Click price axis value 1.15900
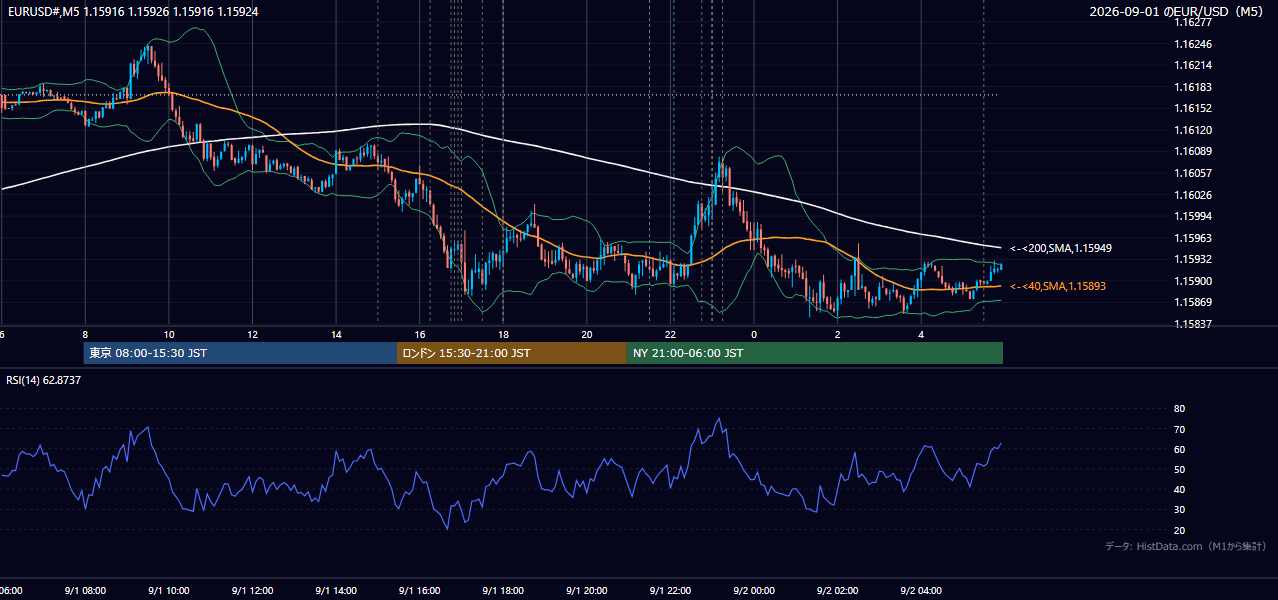The image size is (1278, 600). tap(1193, 281)
